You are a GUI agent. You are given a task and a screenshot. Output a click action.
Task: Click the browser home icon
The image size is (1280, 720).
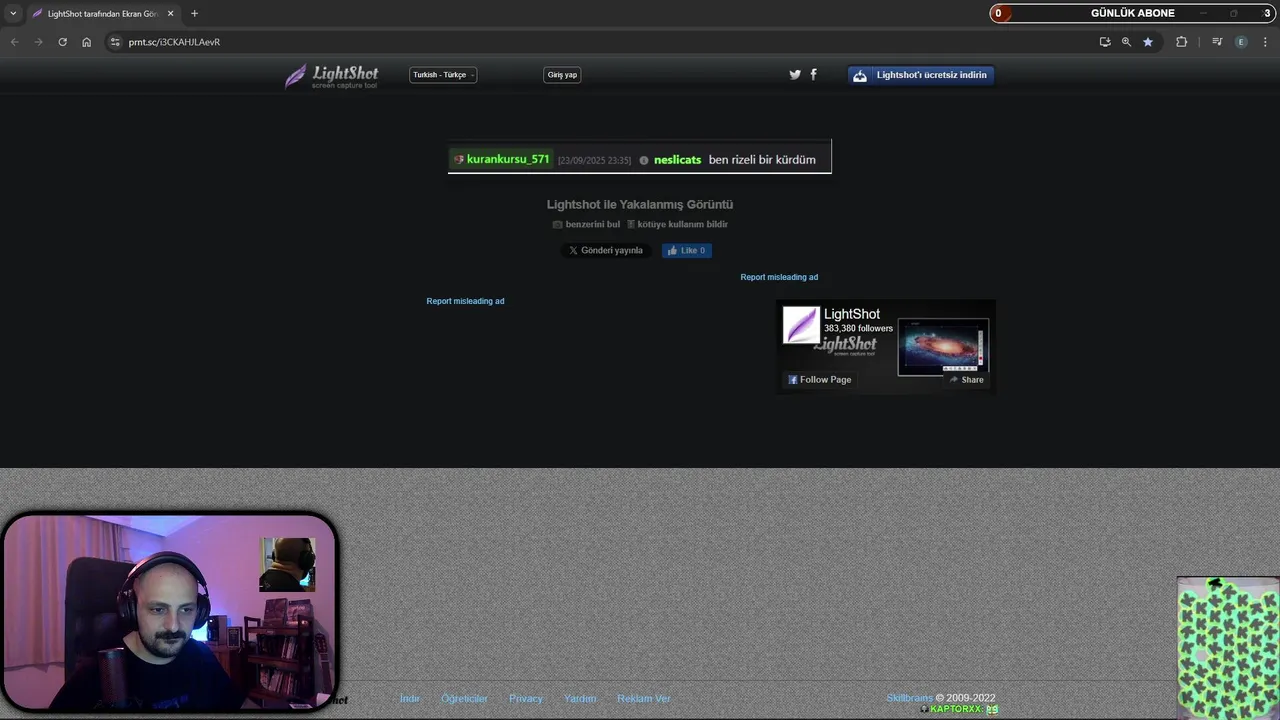[86, 42]
